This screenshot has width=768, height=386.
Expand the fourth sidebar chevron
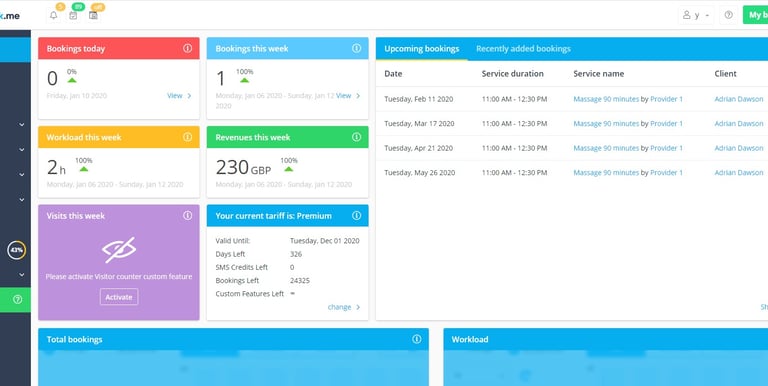(22, 199)
